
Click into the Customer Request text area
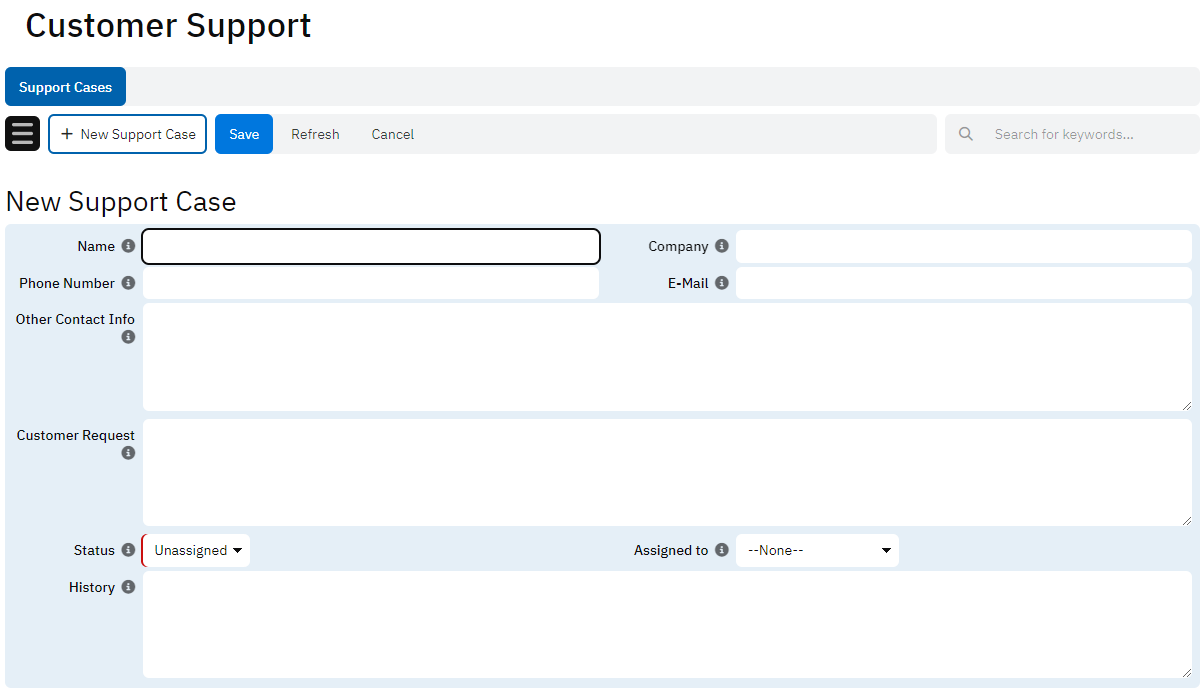(666, 472)
